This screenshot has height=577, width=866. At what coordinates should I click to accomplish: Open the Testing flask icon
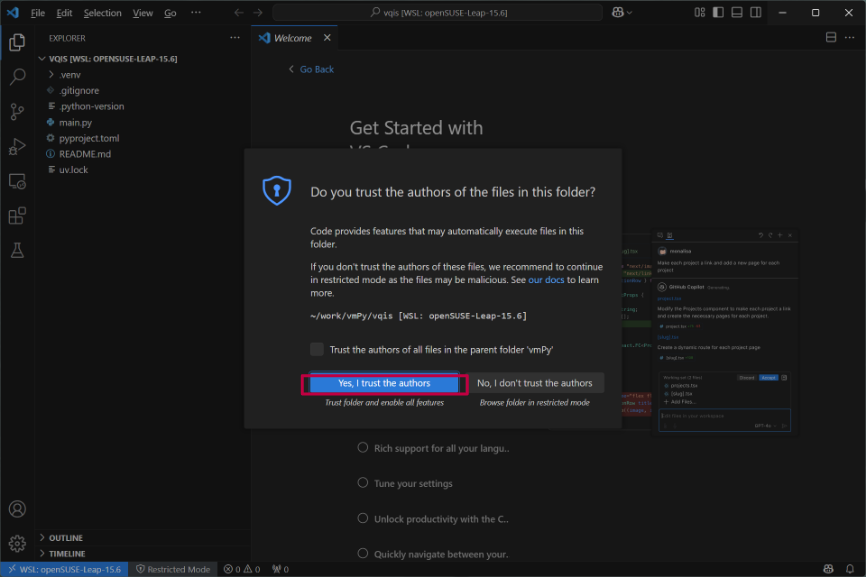click(17, 251)
